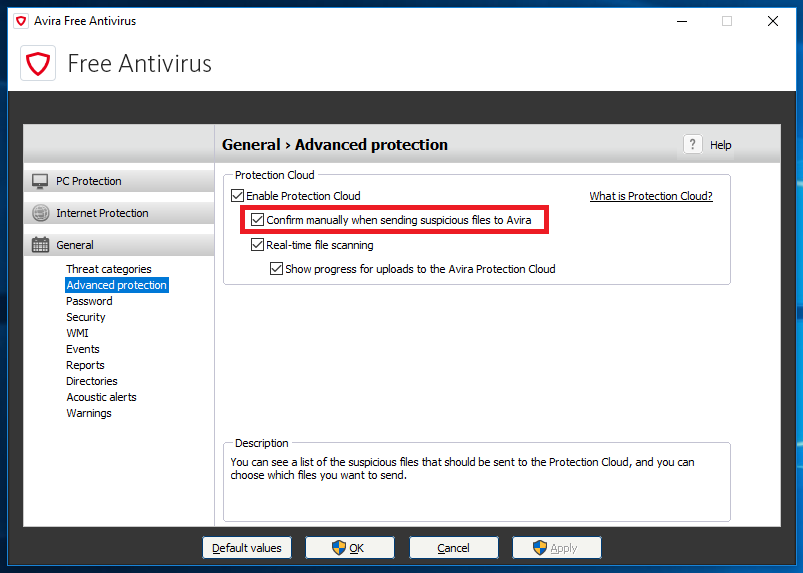Collapse the General section
This screenshot has width=803, height=573.
(x=119, y=245)
